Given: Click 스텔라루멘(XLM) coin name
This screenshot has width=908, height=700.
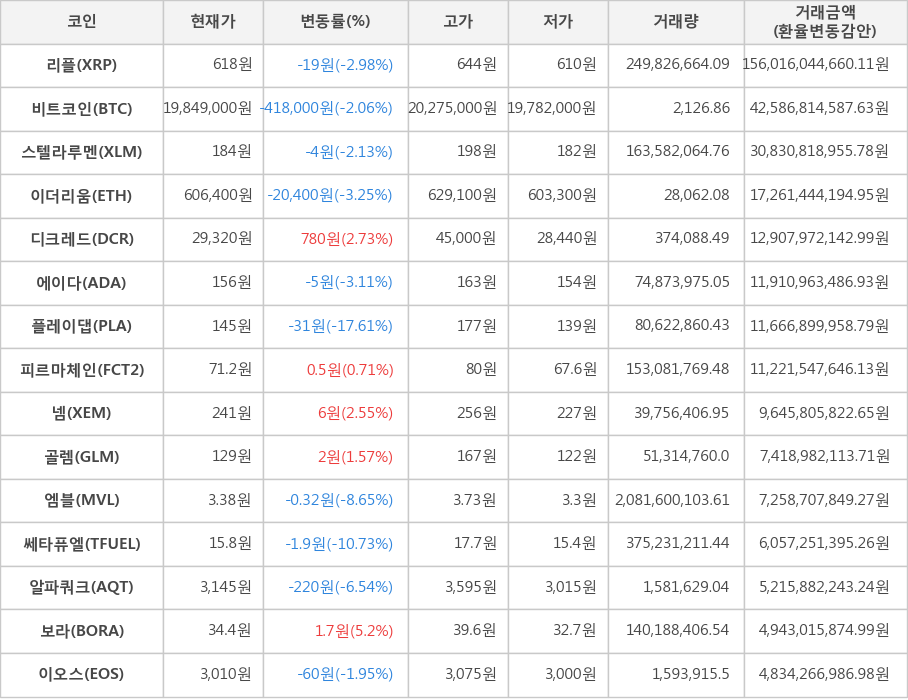Looking at the screenshot, I should (x=82, y=152).
